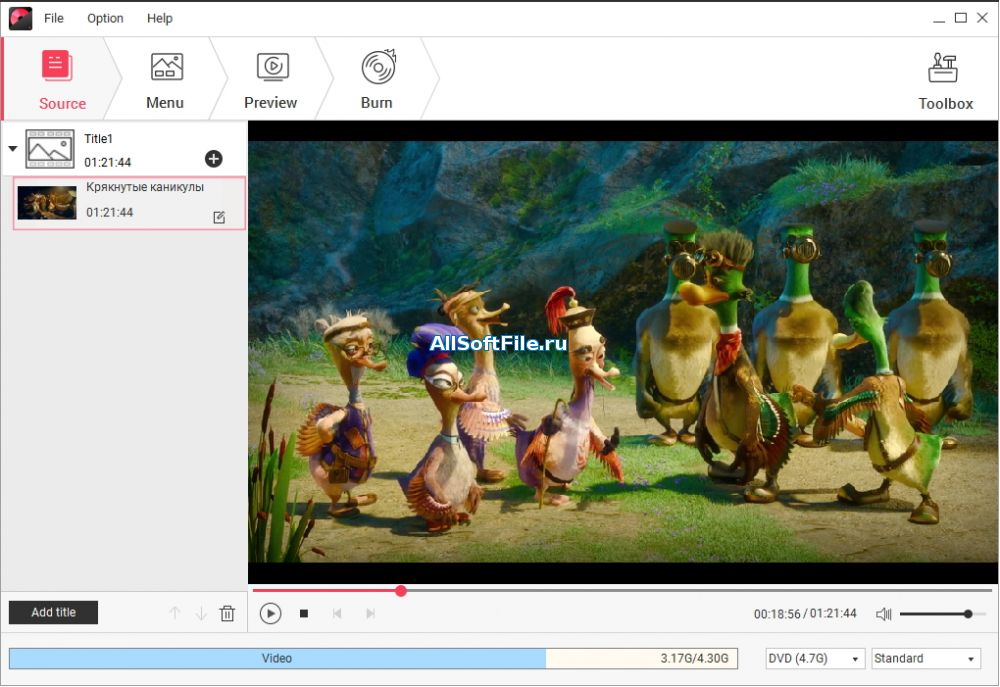Click the app logo icon

tap(20, 18)
